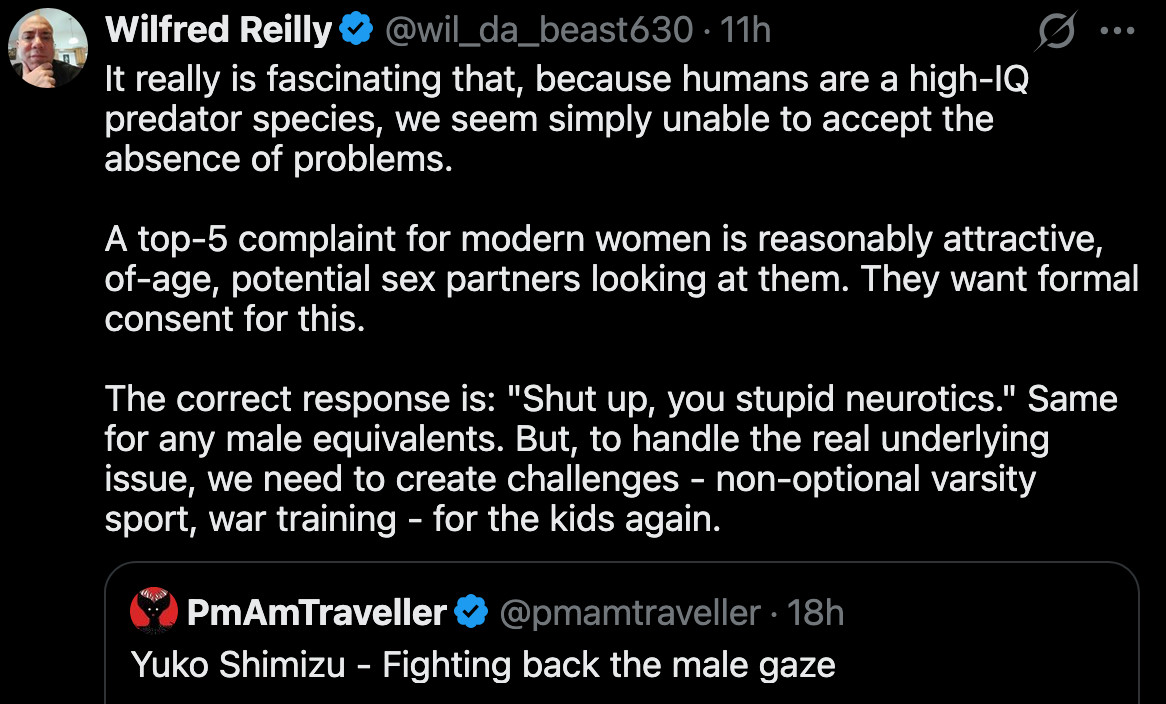Click the PmAmTraveller display name
1166x704 pixels.
tap(316, 612)
